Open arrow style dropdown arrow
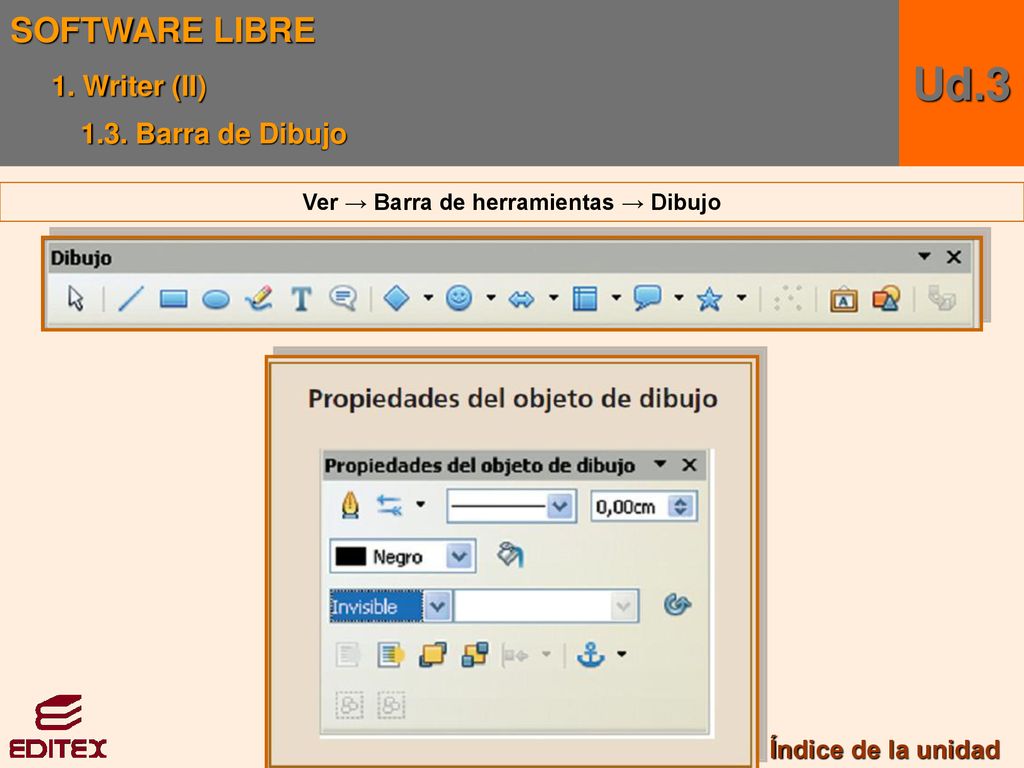 tap(421, 504)
